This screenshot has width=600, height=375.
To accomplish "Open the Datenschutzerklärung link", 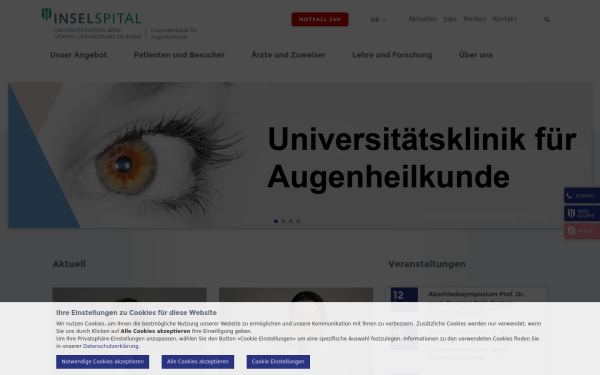I will [111, 346].
